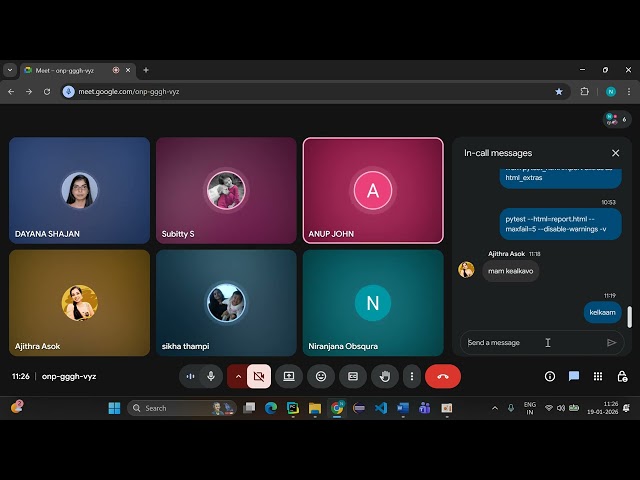Click the chat messages scrollbar
Image resolution: width=640 pixels, height=480 pixels.
click(630, 317)
